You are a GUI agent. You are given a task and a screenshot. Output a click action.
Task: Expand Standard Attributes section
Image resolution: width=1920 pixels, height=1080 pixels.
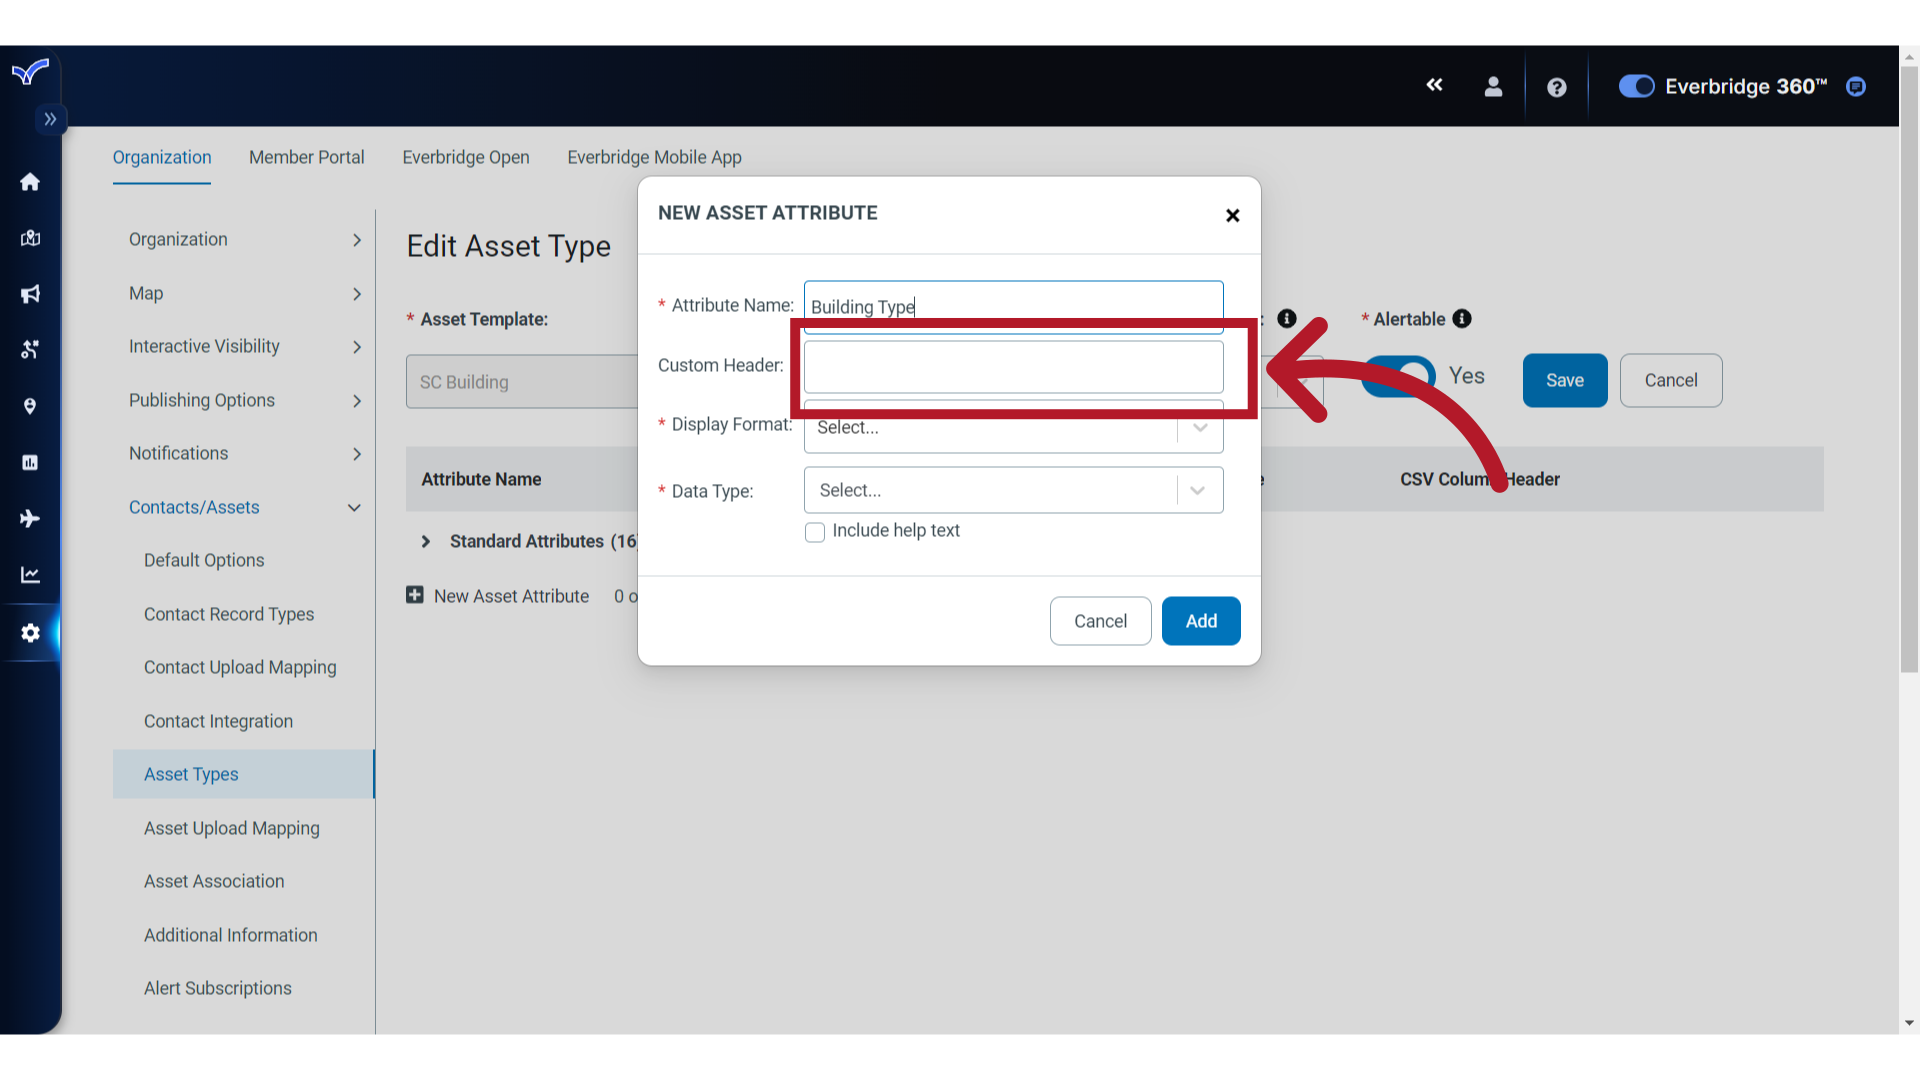[x=426, y=541]
